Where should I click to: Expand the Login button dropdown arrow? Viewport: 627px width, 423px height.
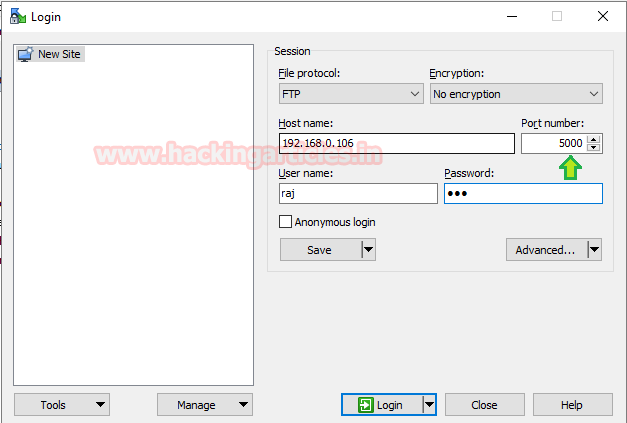429,405
